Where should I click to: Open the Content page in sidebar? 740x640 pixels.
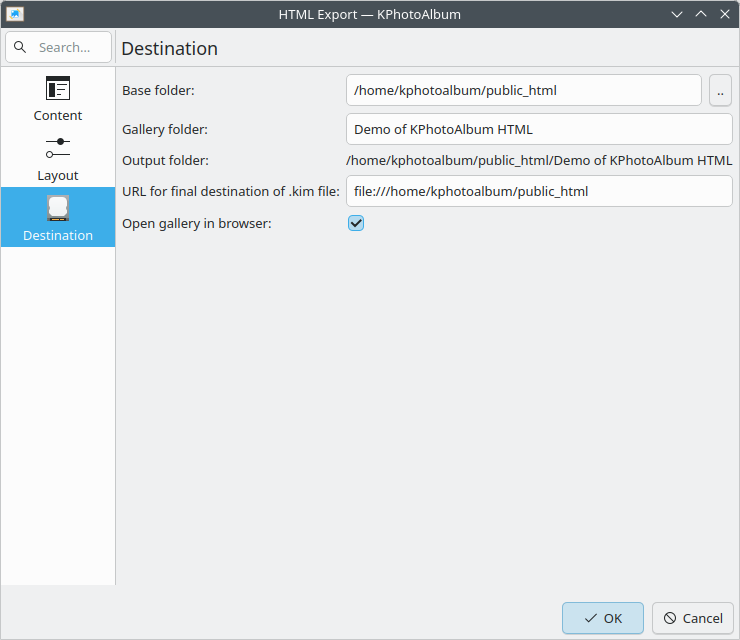pos(58,98)
